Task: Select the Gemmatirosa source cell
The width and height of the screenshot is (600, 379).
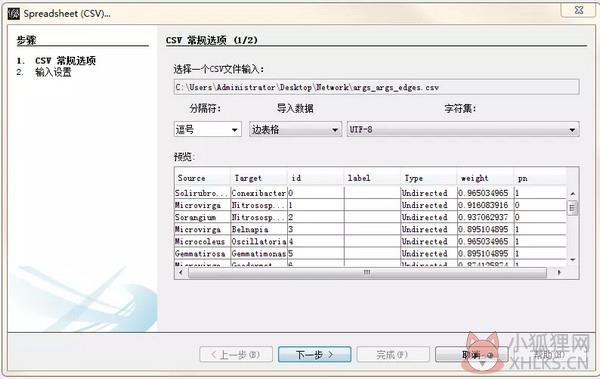Action: coord(202,253)
